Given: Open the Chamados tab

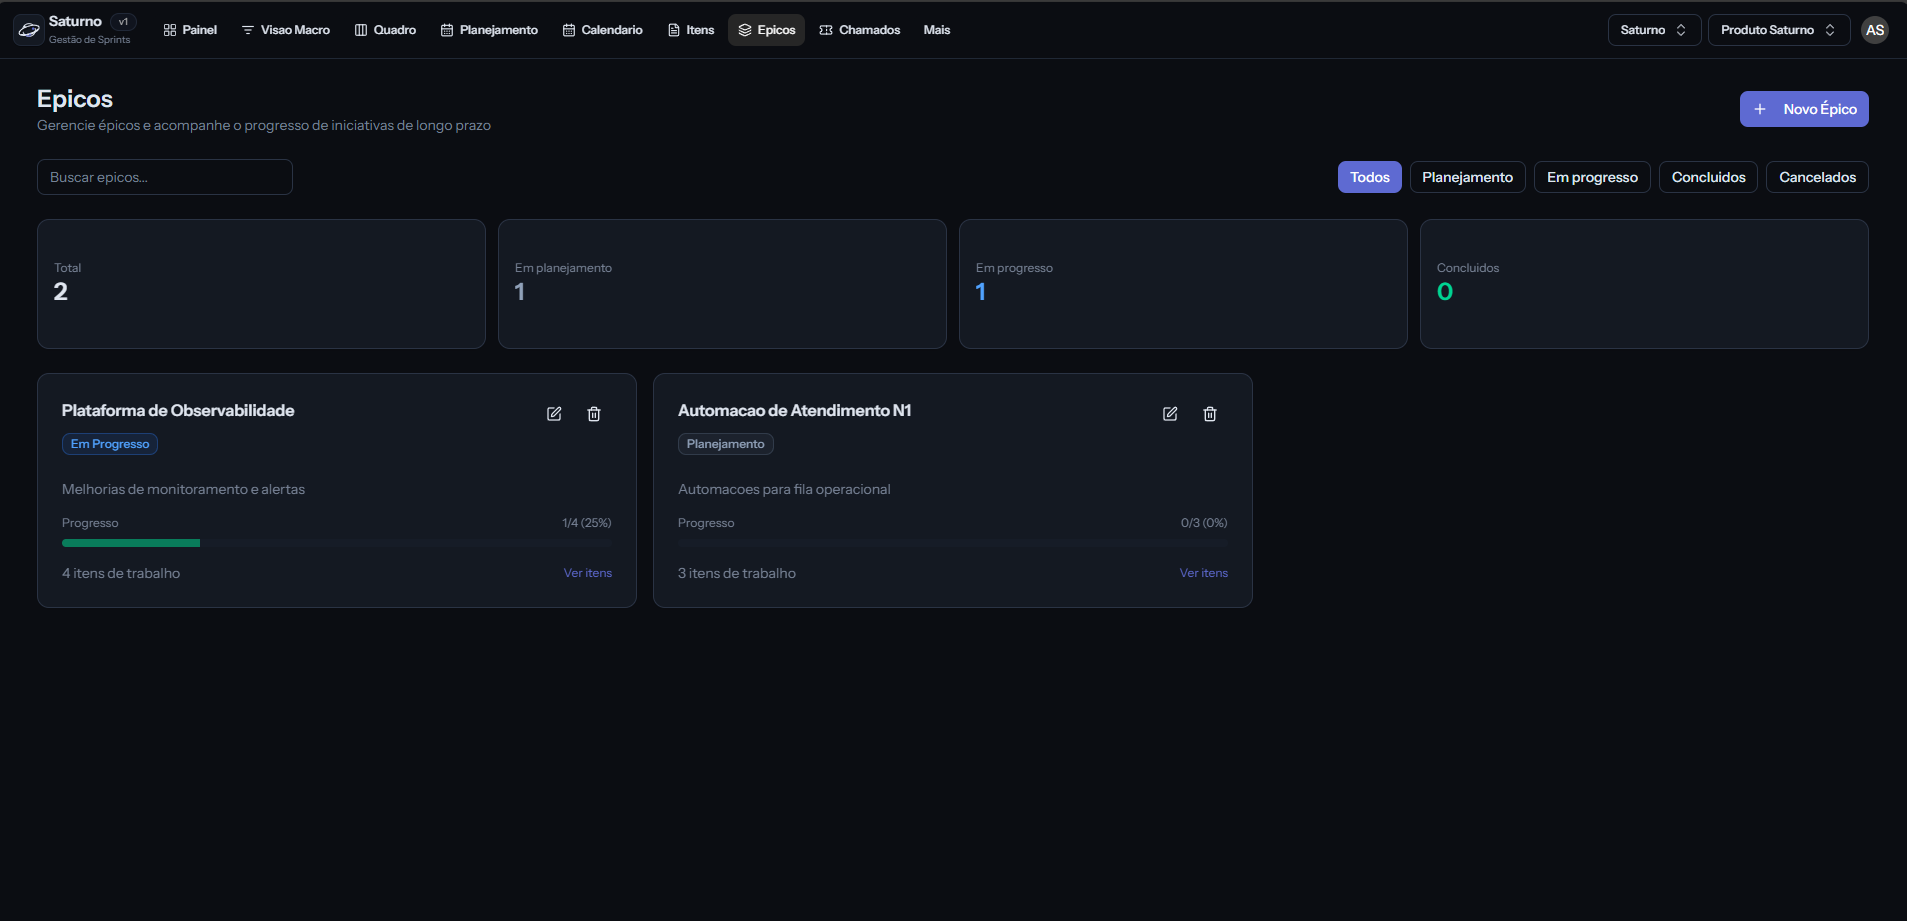Looking at the screenshot, I should coord(859,30).
